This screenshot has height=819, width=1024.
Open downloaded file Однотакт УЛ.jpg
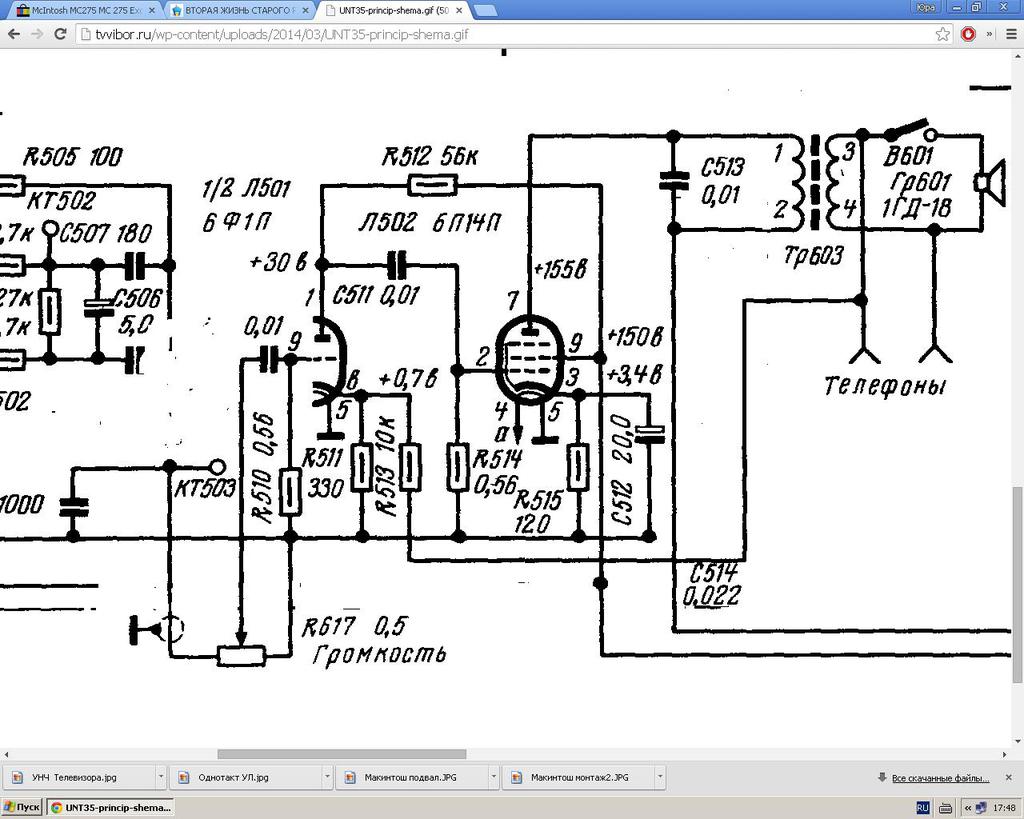pos(246,777)
